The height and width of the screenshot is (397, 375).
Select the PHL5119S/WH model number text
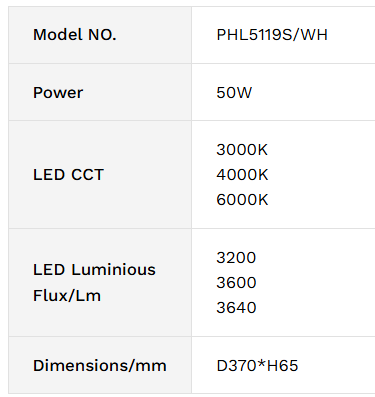click(272, 35)
